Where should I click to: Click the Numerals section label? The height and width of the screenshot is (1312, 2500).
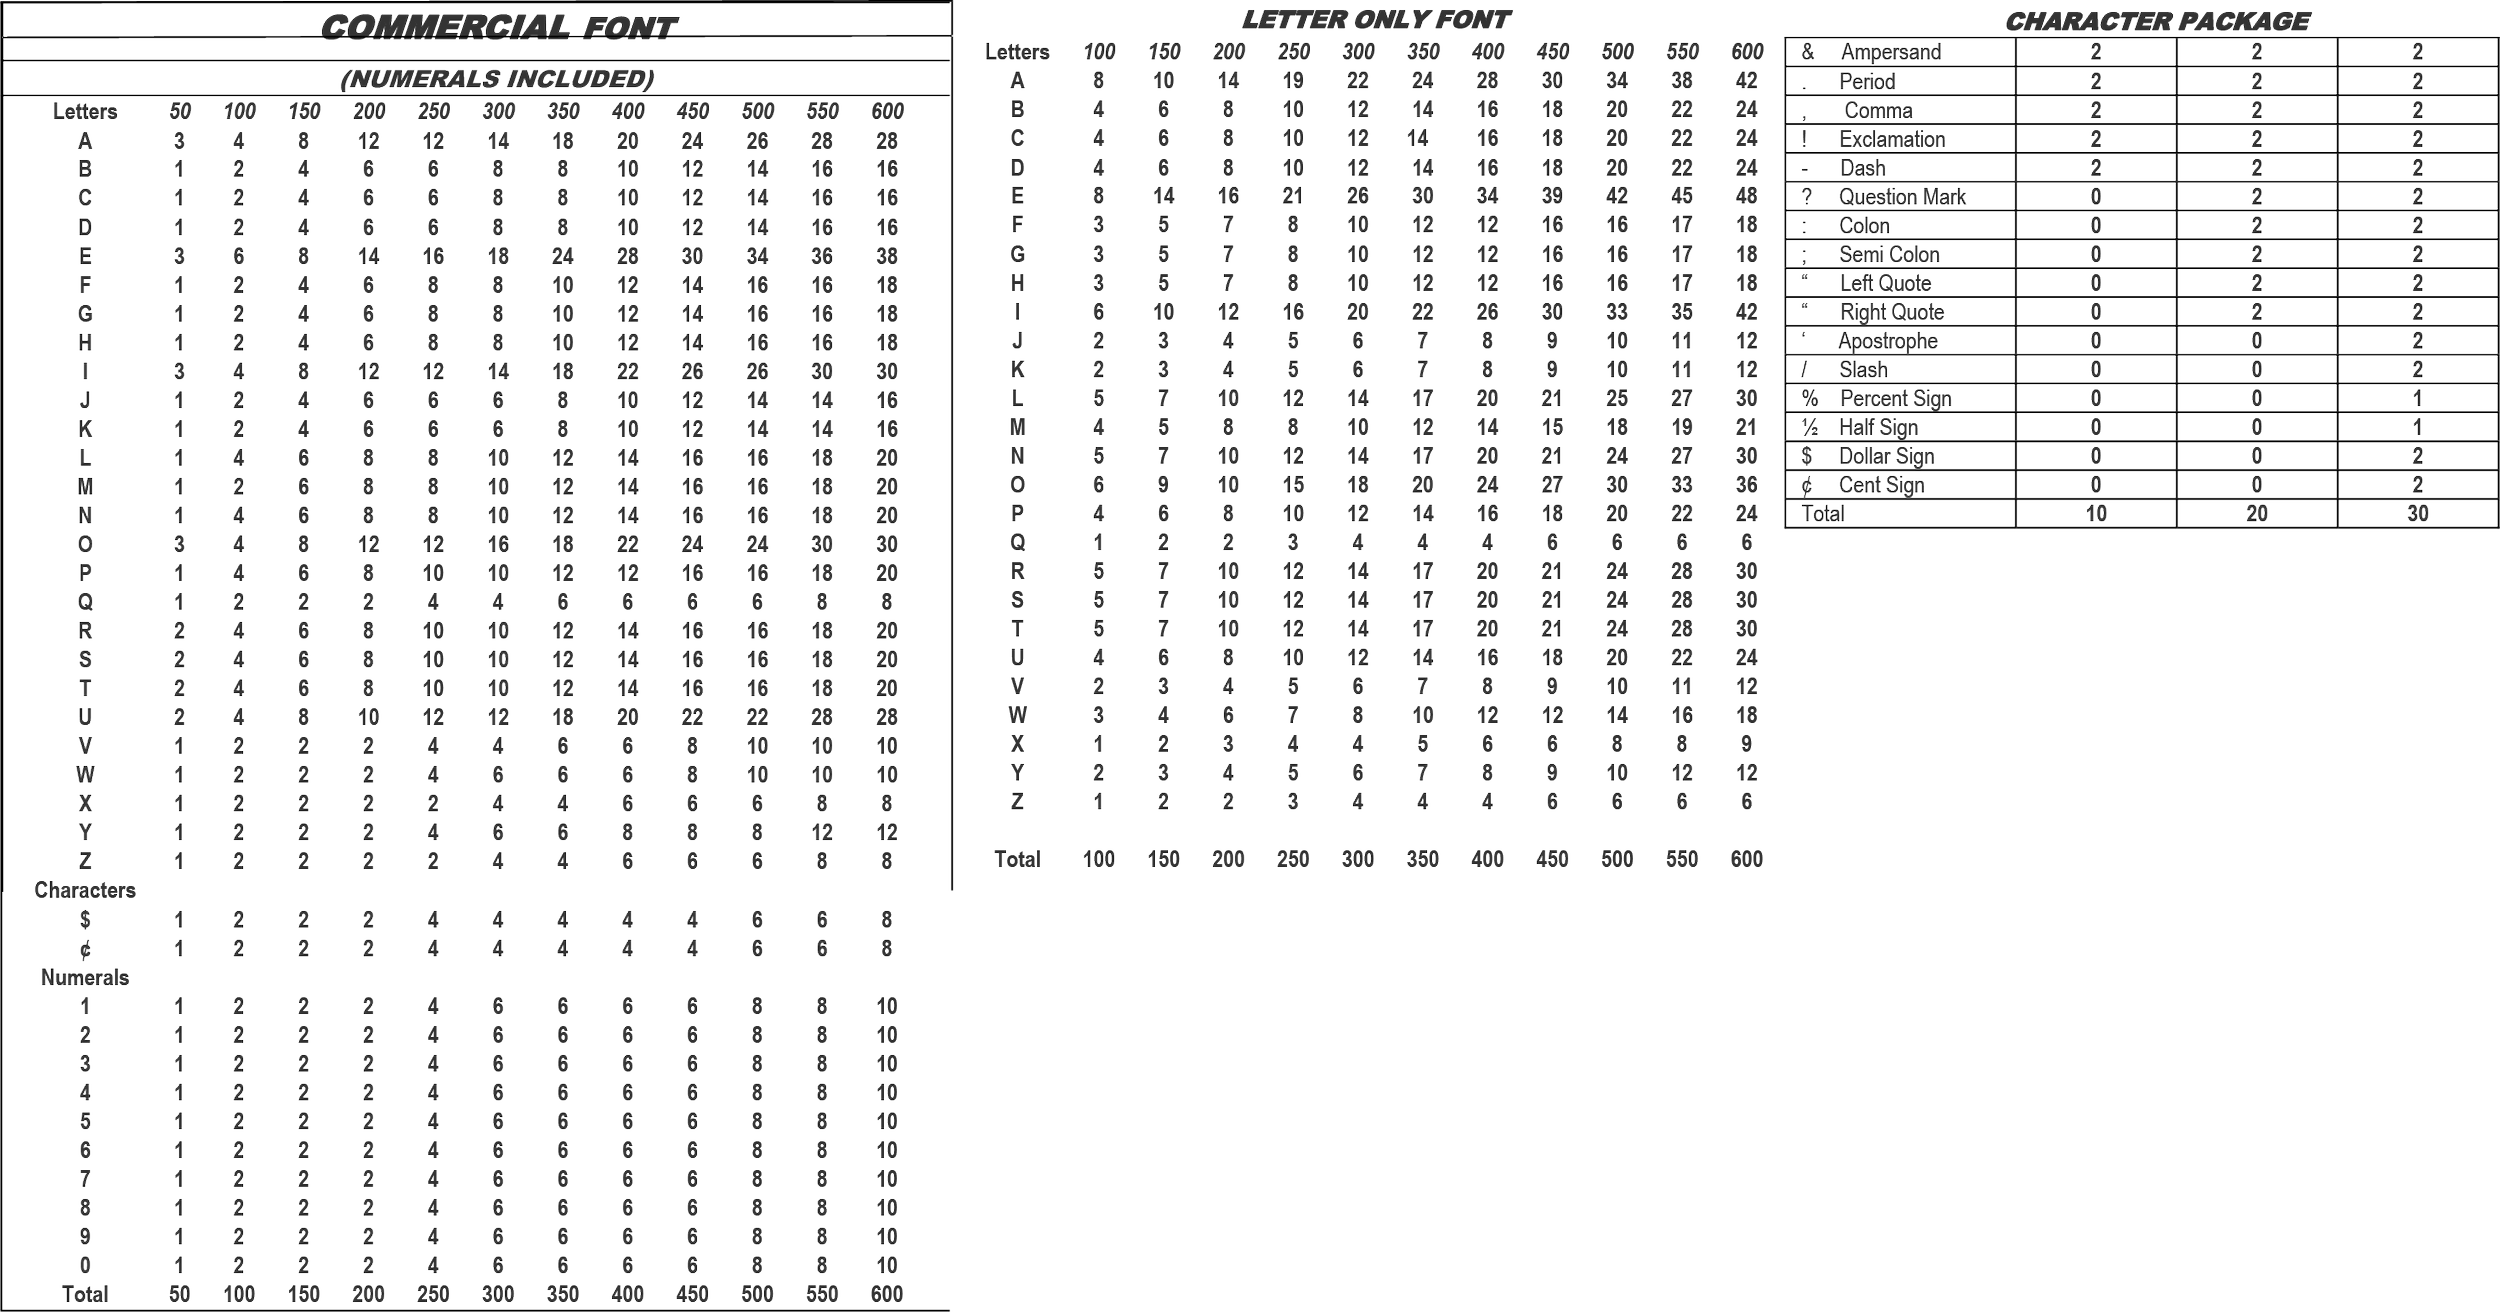[84, 978]
